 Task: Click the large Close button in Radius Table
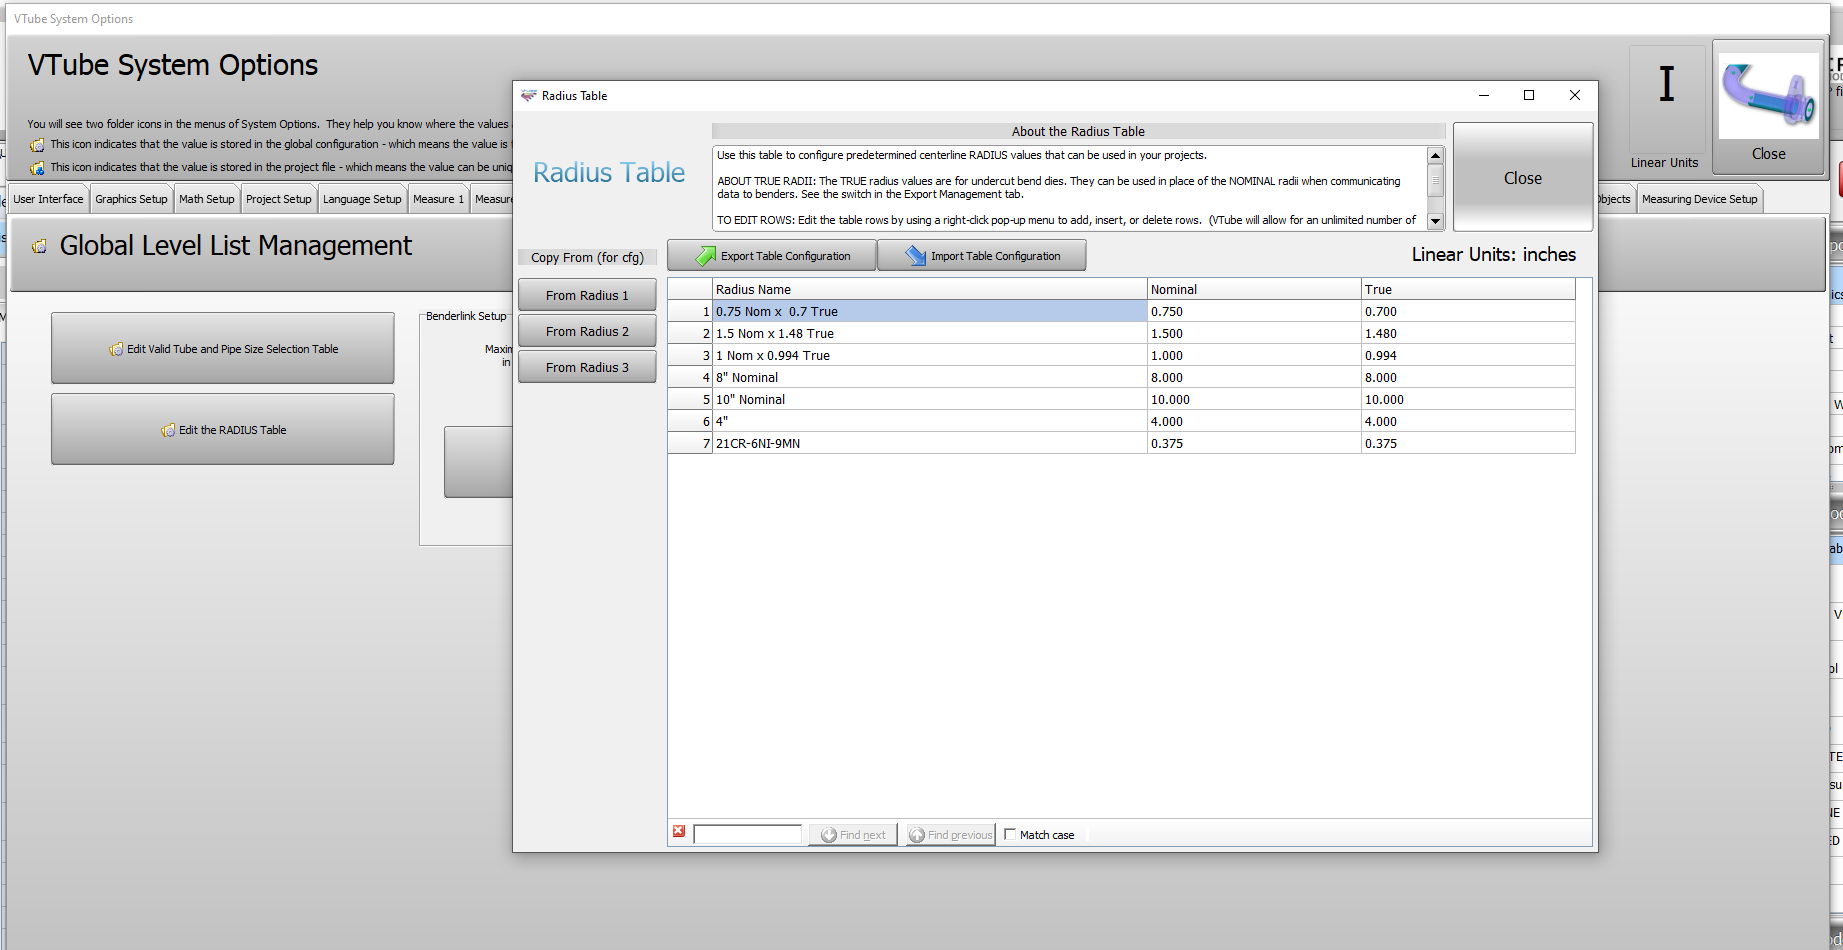(x=1523, y=178)
